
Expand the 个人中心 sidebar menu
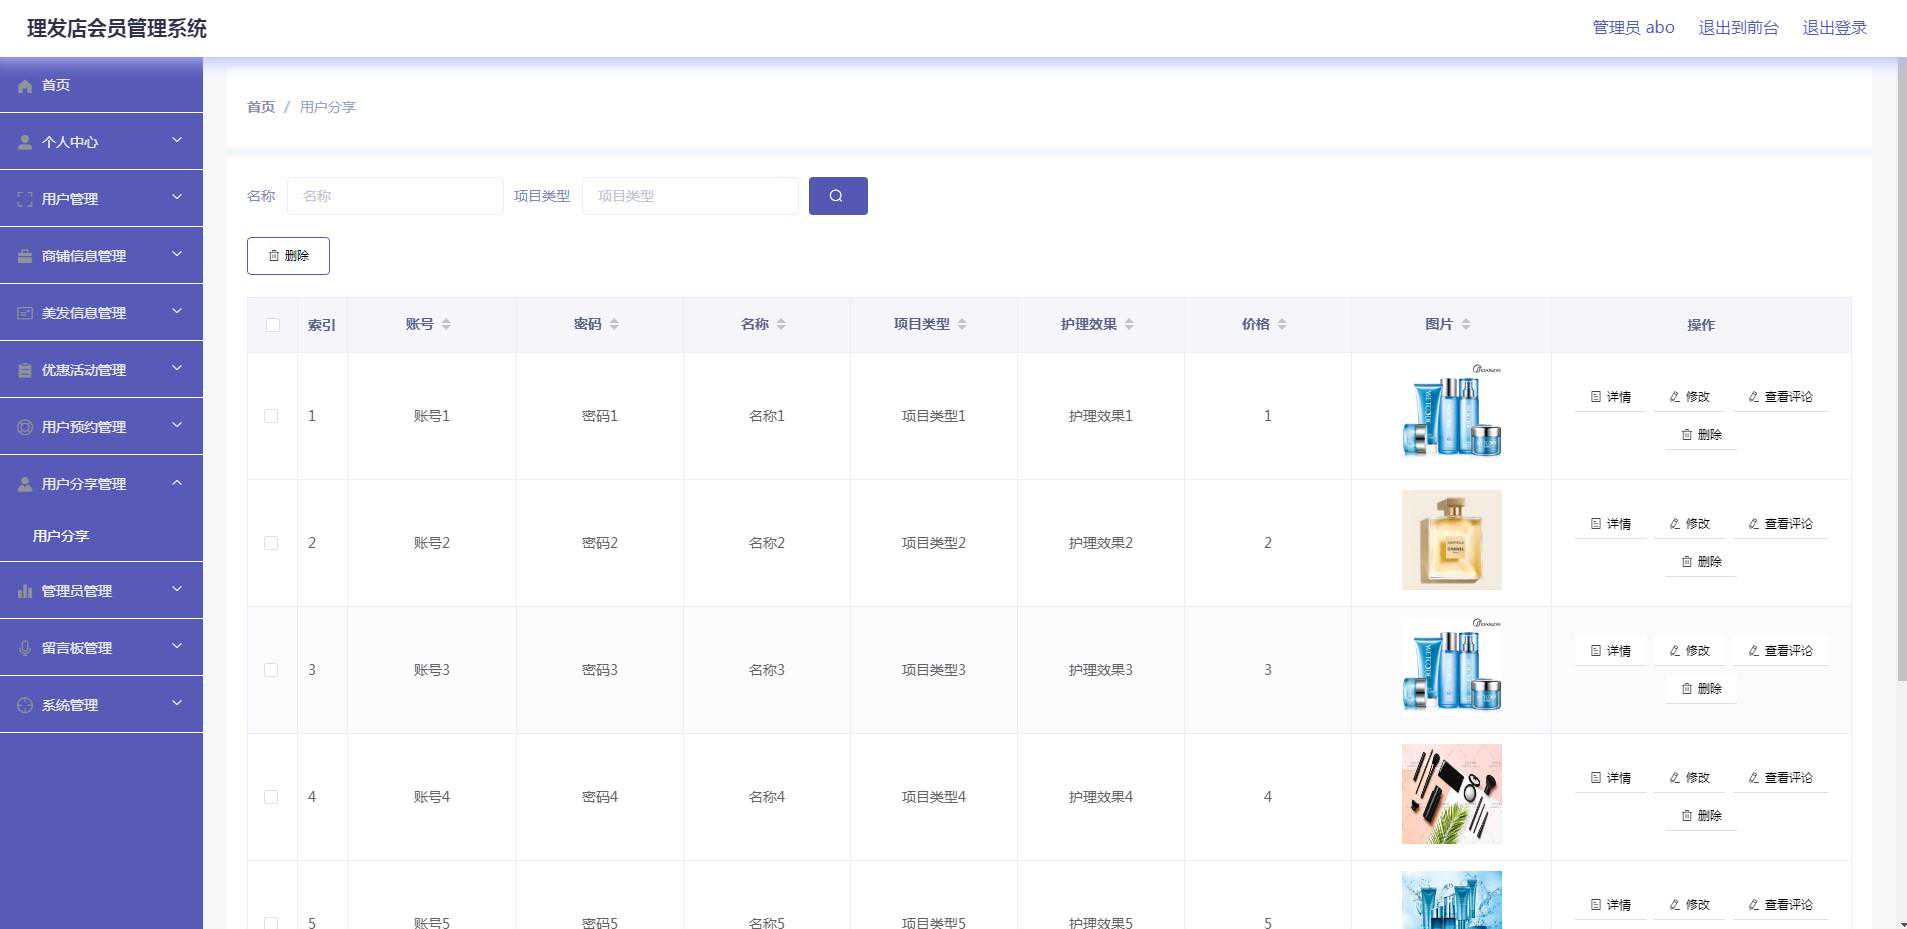[101, 142]
